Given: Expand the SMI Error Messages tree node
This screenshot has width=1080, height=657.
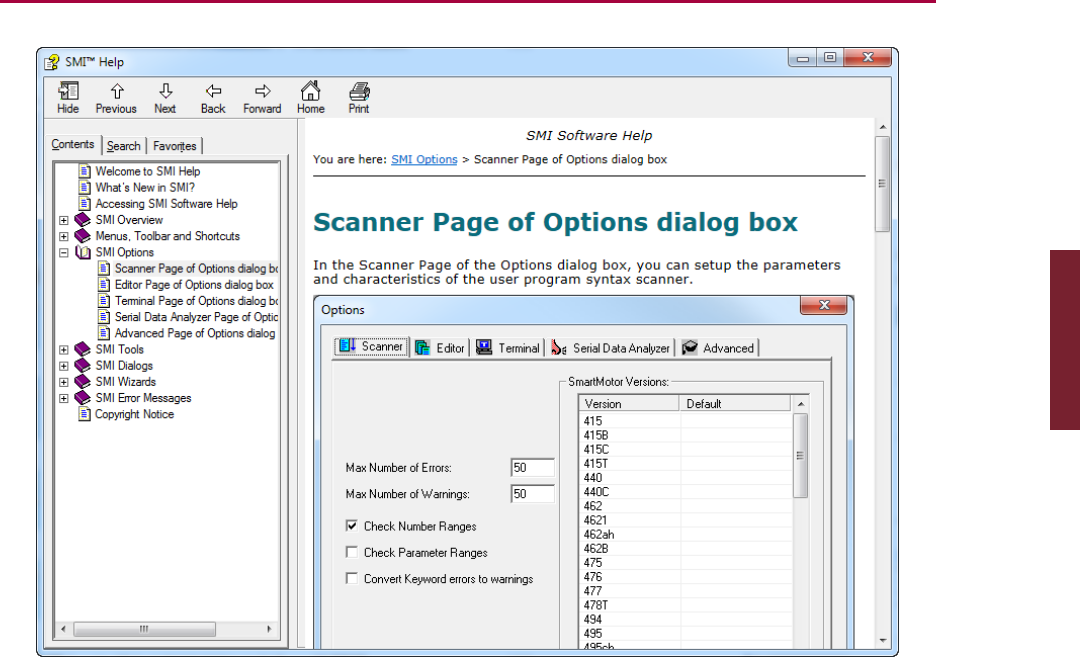Looking at the screenshot, I should [64, 399].
